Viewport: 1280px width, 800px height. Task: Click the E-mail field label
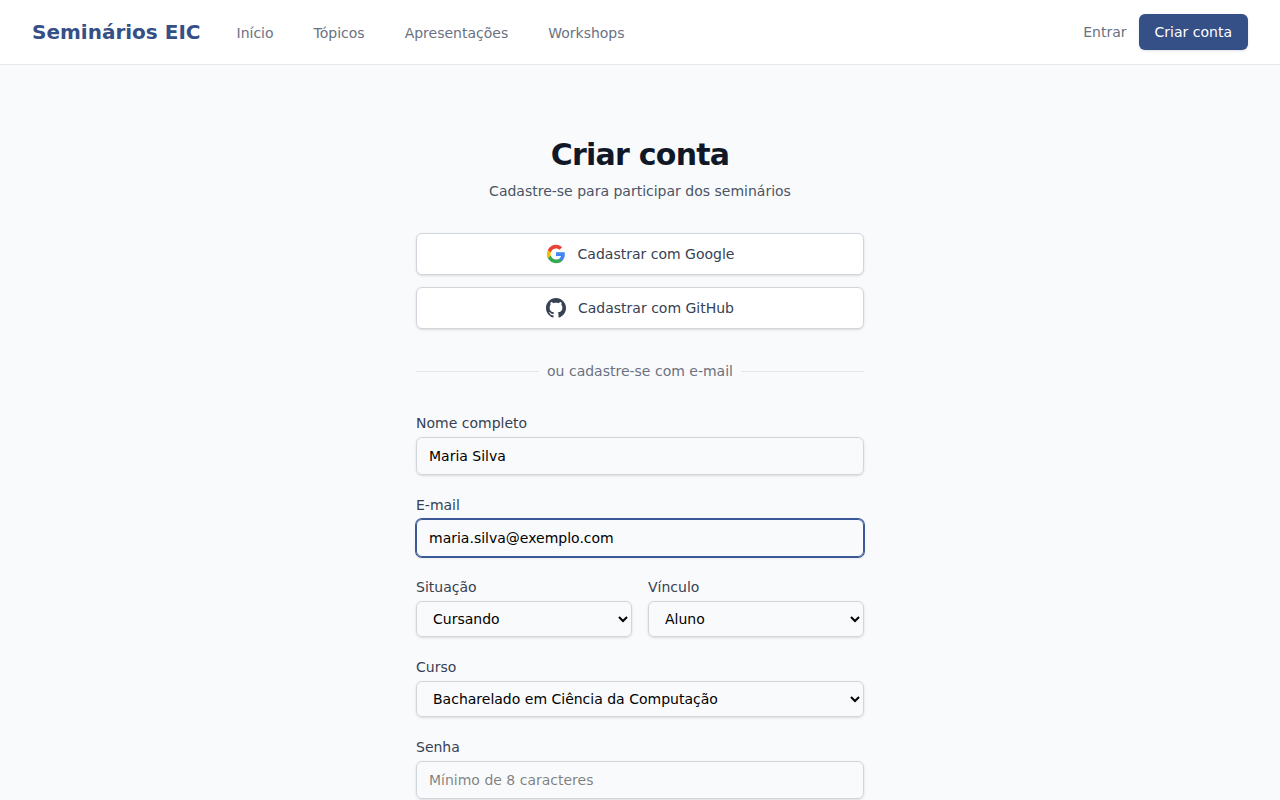click(x=438, y=505)
